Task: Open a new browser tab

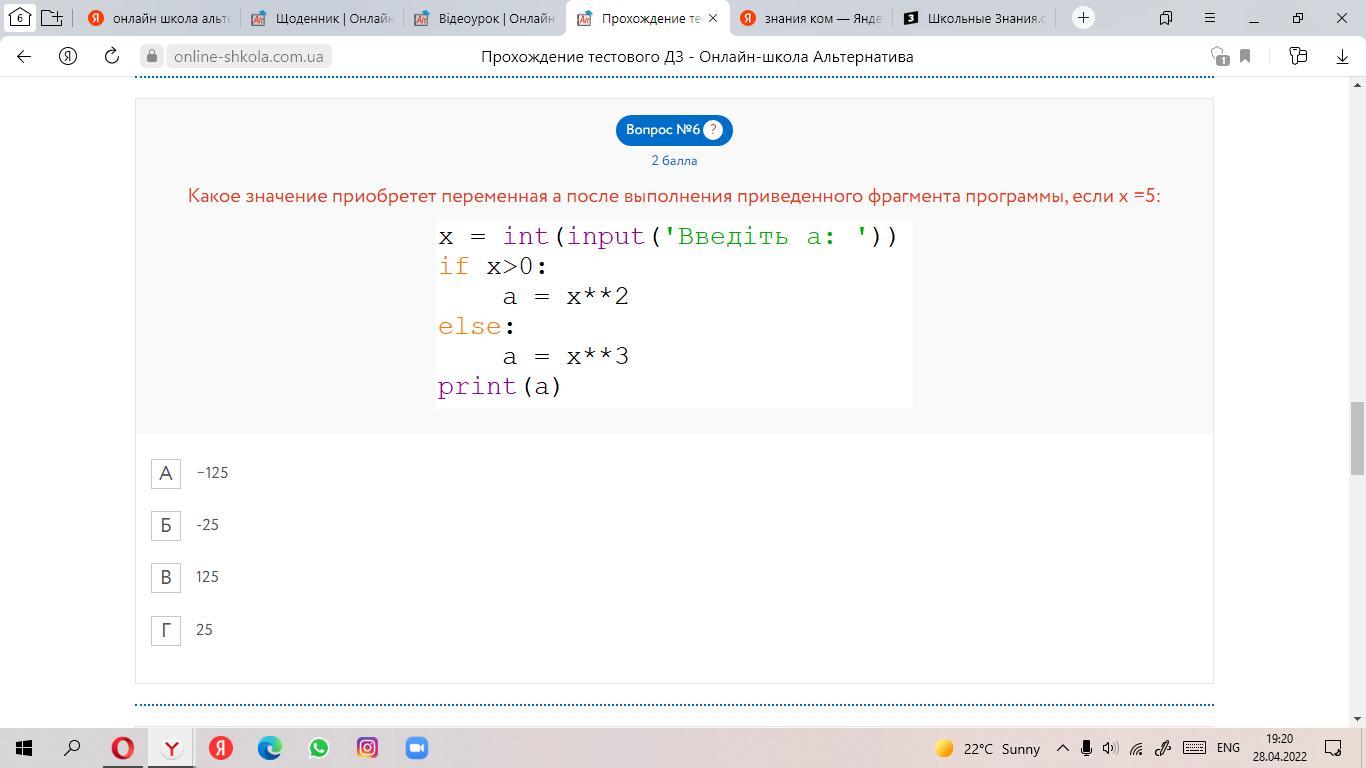Action: (x=1083, y=18)
